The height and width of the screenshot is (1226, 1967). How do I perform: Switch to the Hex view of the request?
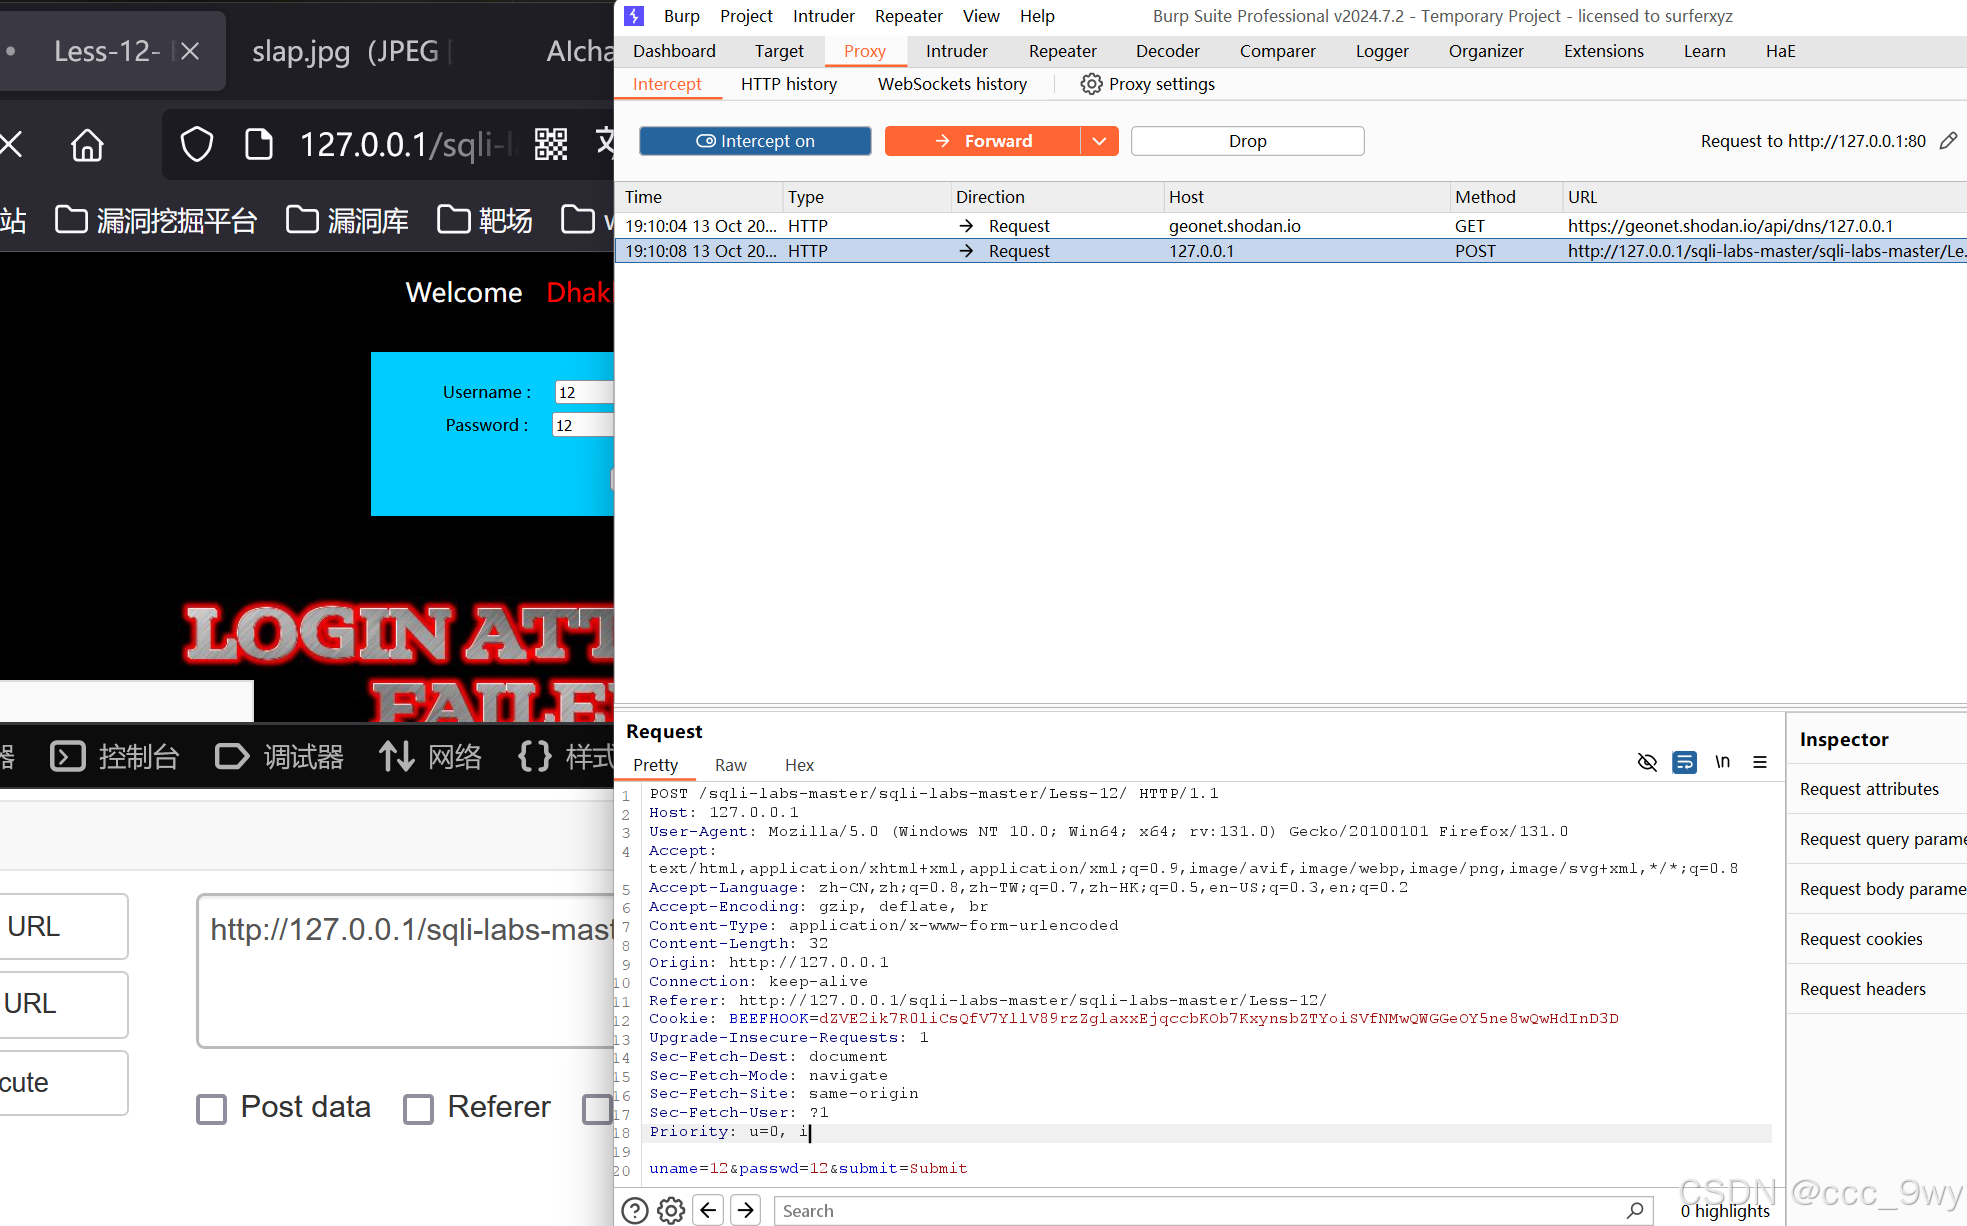(799, 764)
